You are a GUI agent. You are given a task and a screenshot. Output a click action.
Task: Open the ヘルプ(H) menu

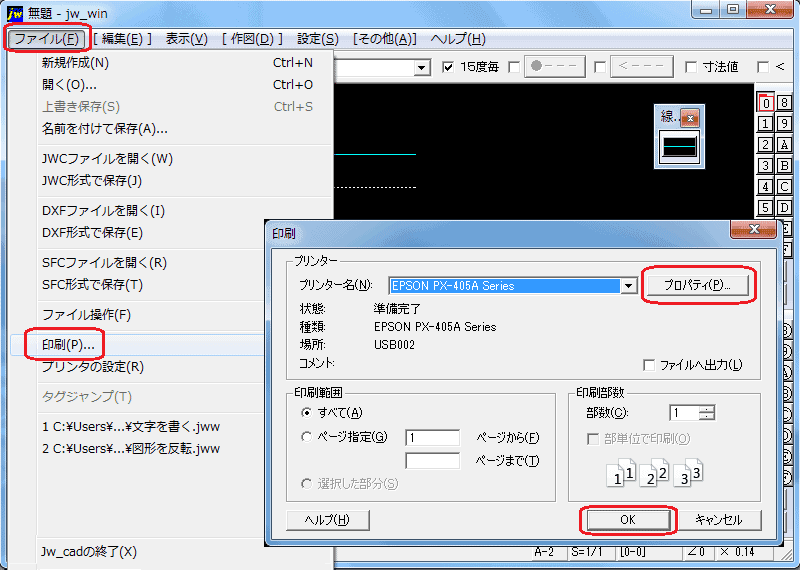[x=458, y=39]
